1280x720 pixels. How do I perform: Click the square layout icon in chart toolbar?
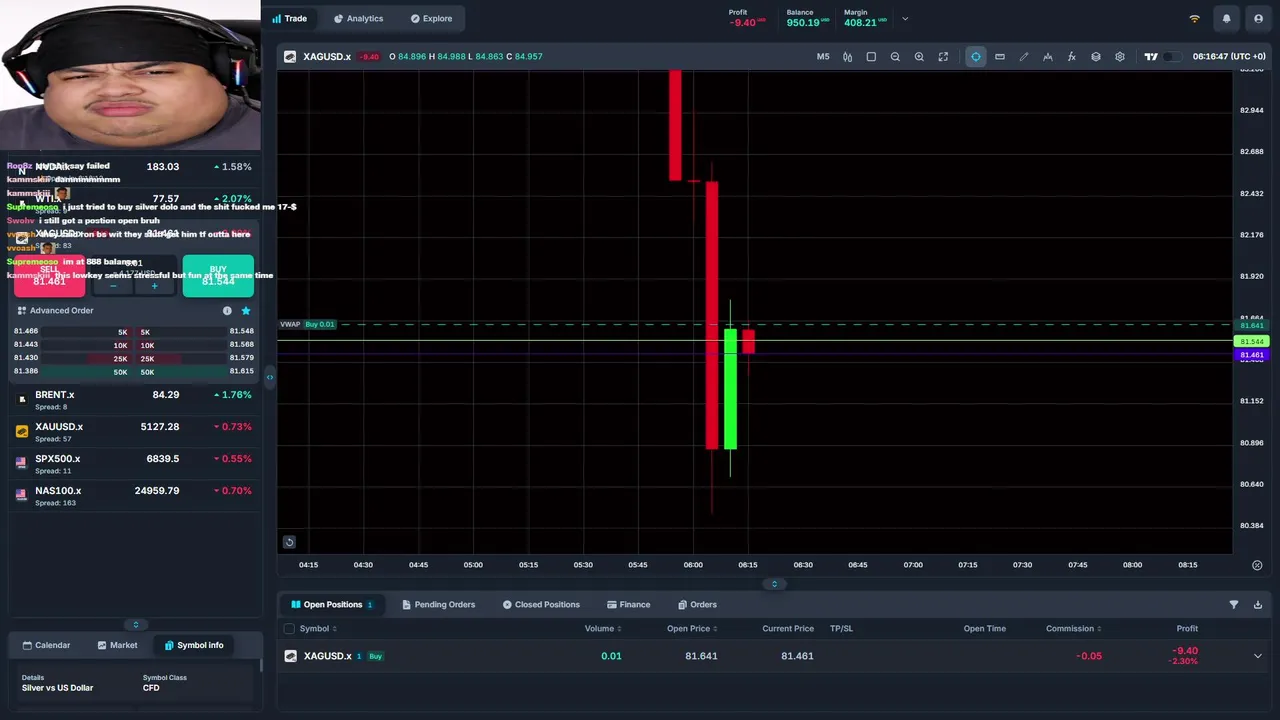coord(871,57)
